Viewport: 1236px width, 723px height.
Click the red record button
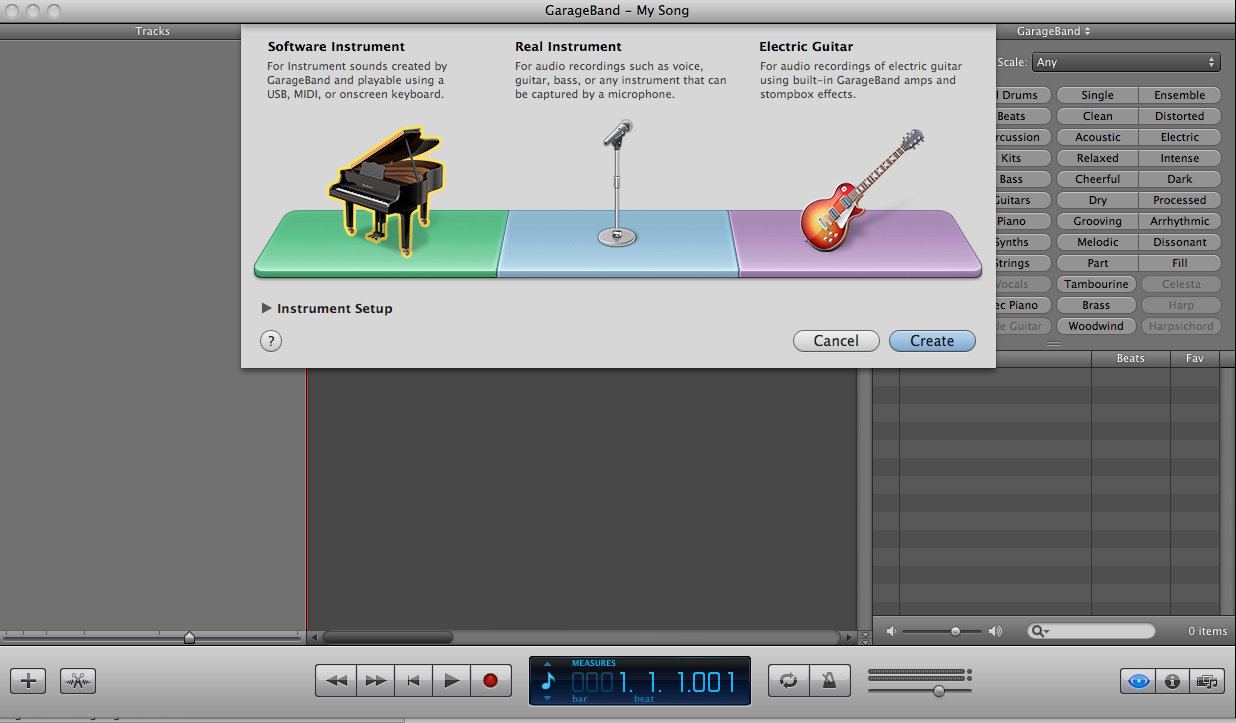click(x=490, y=680)
